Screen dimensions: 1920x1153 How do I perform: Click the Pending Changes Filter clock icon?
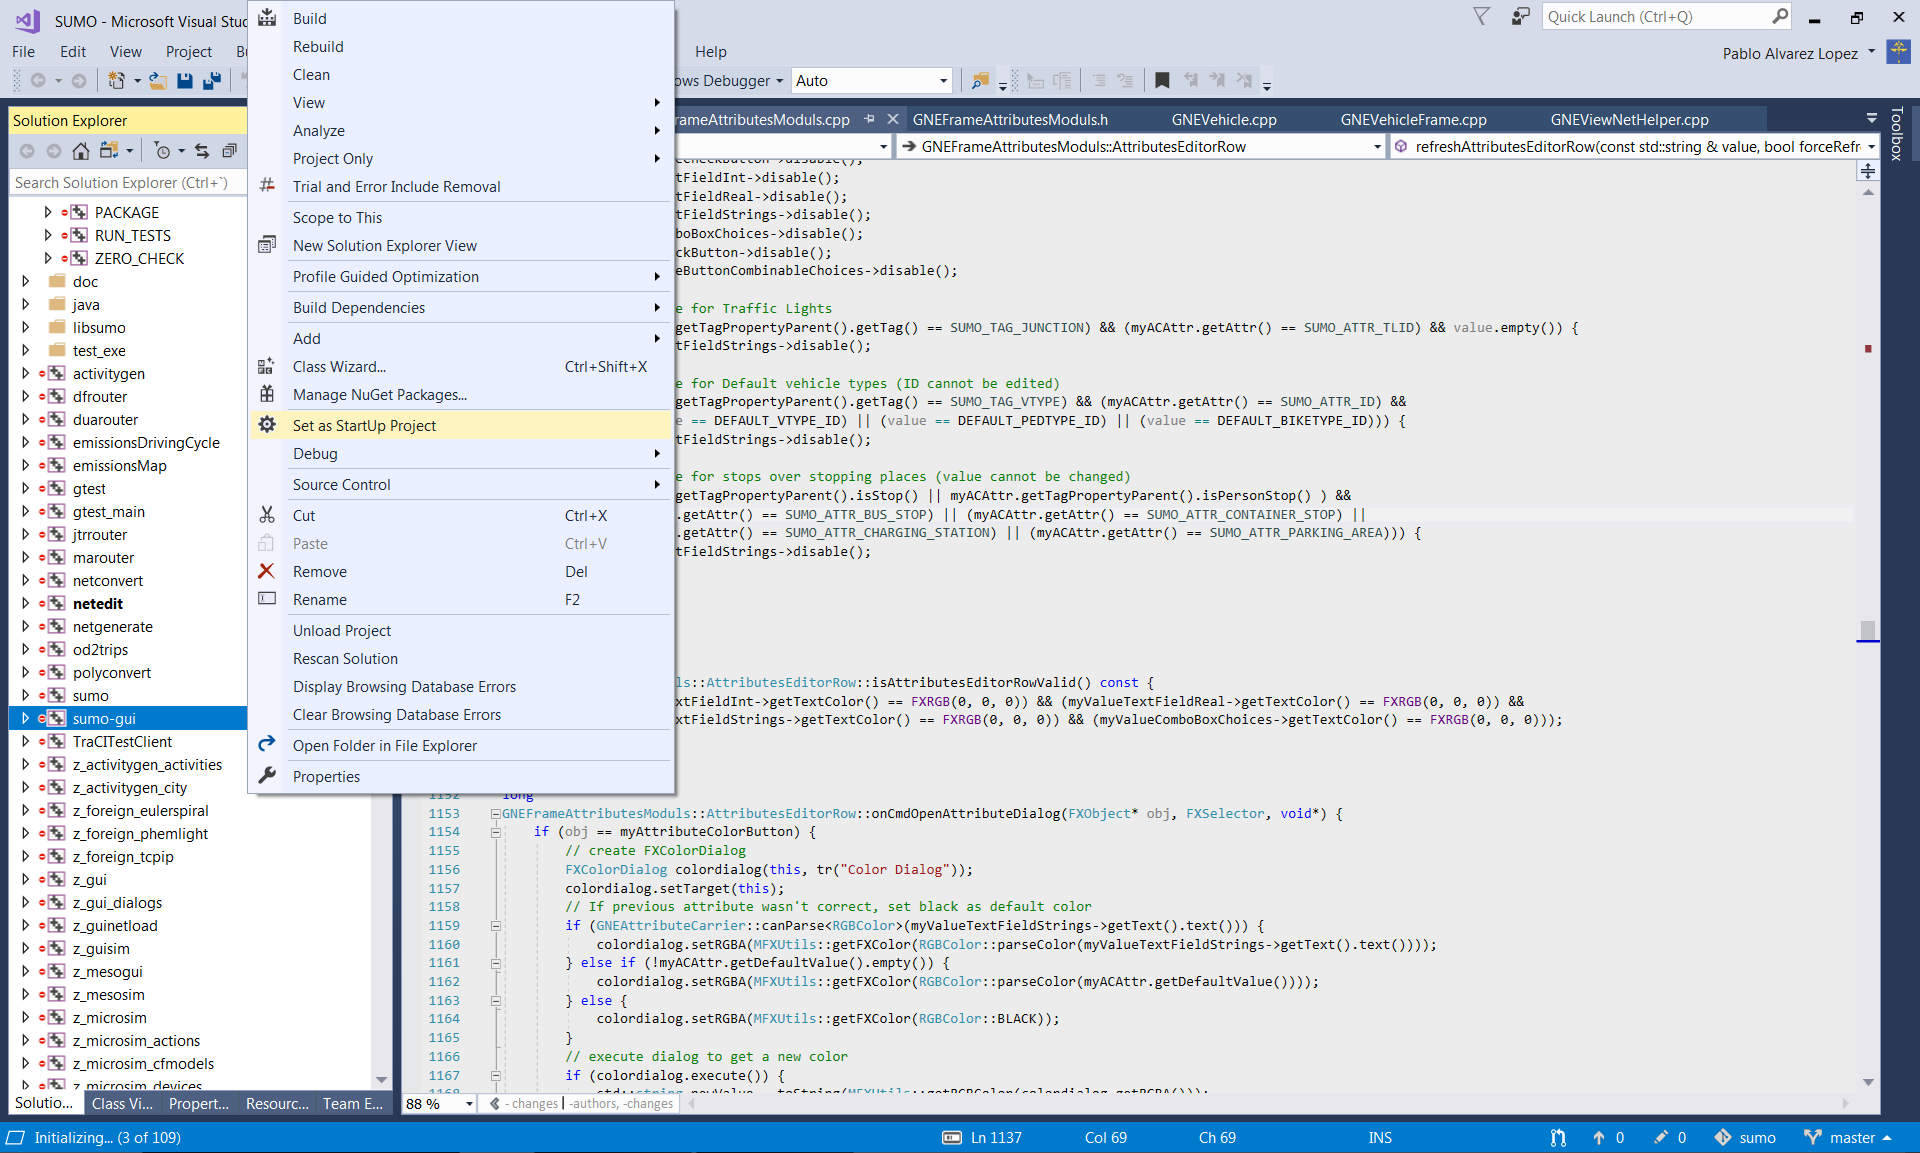pyautogui.click(x=162, y=150)
